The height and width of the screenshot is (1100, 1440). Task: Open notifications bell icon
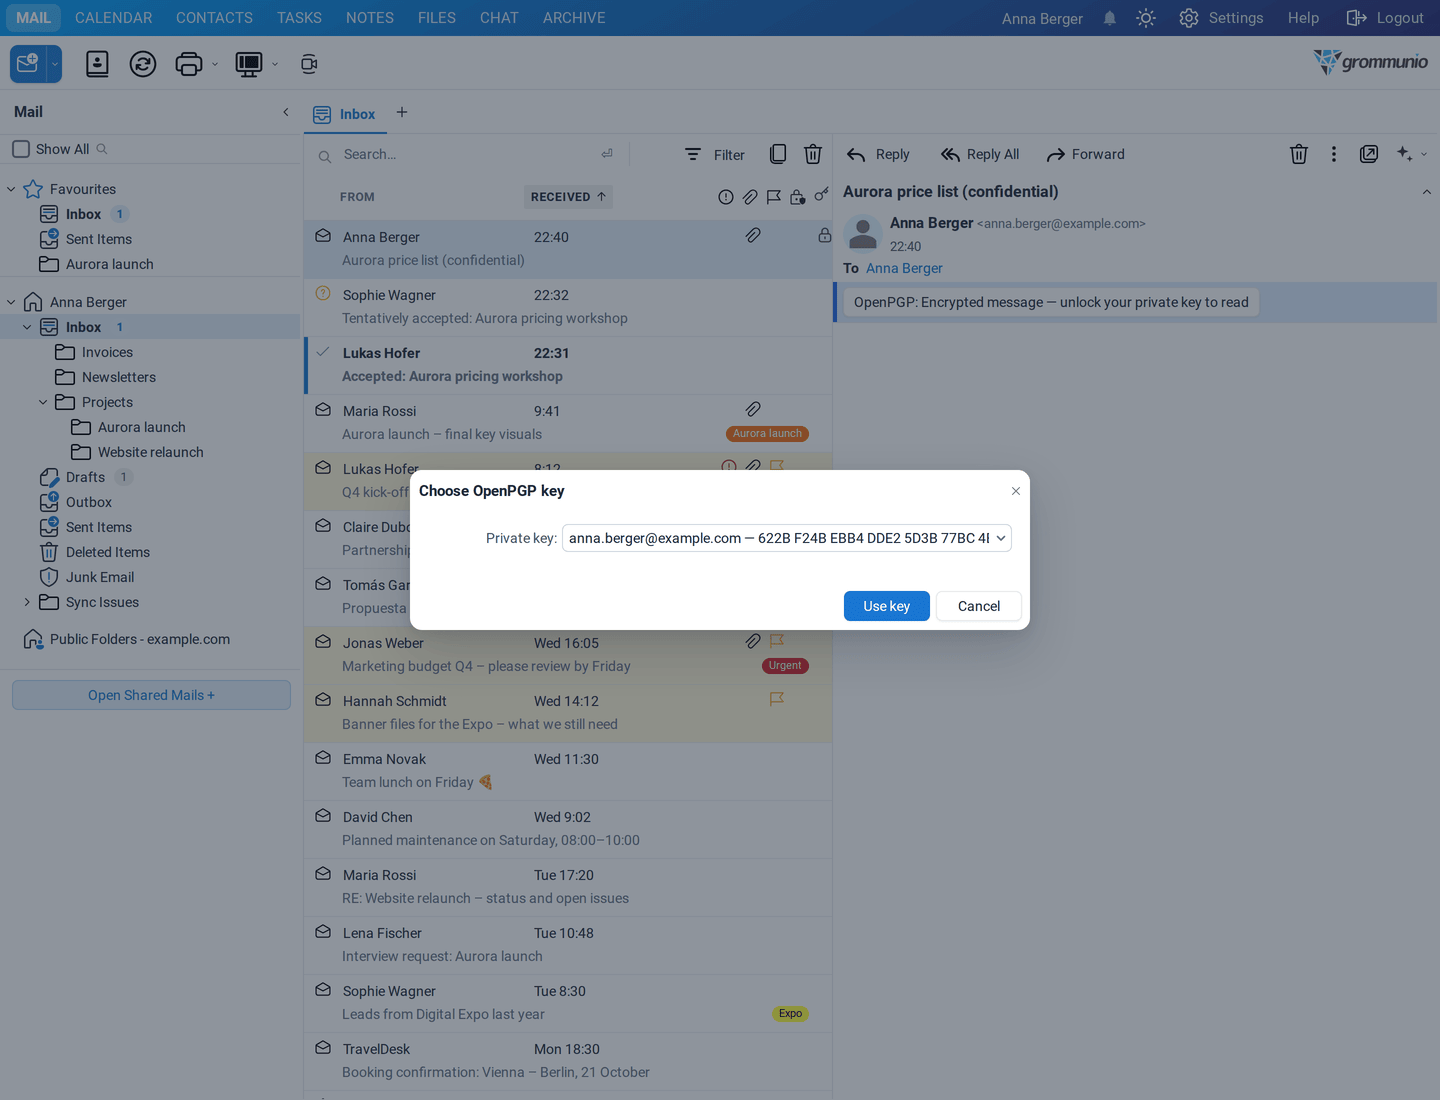[1110, 18]
